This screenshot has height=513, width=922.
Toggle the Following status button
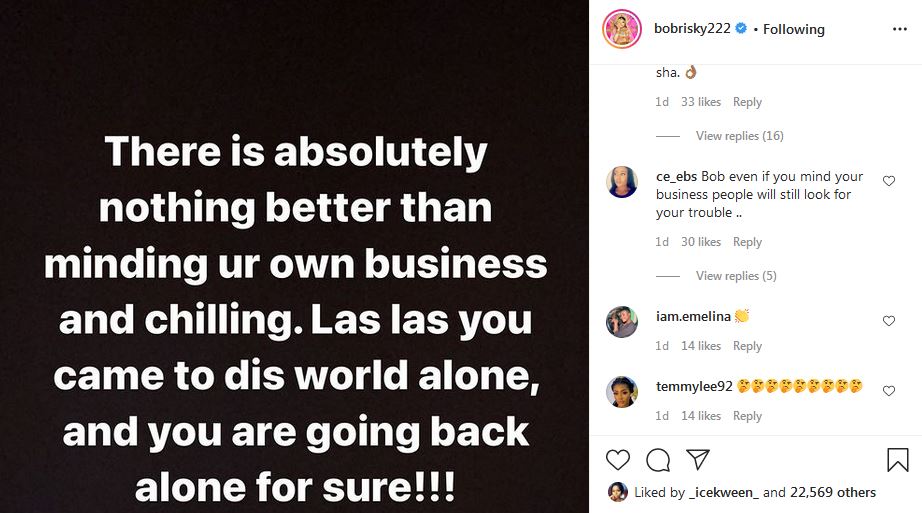pyautogui.click(x=794, y=29)
